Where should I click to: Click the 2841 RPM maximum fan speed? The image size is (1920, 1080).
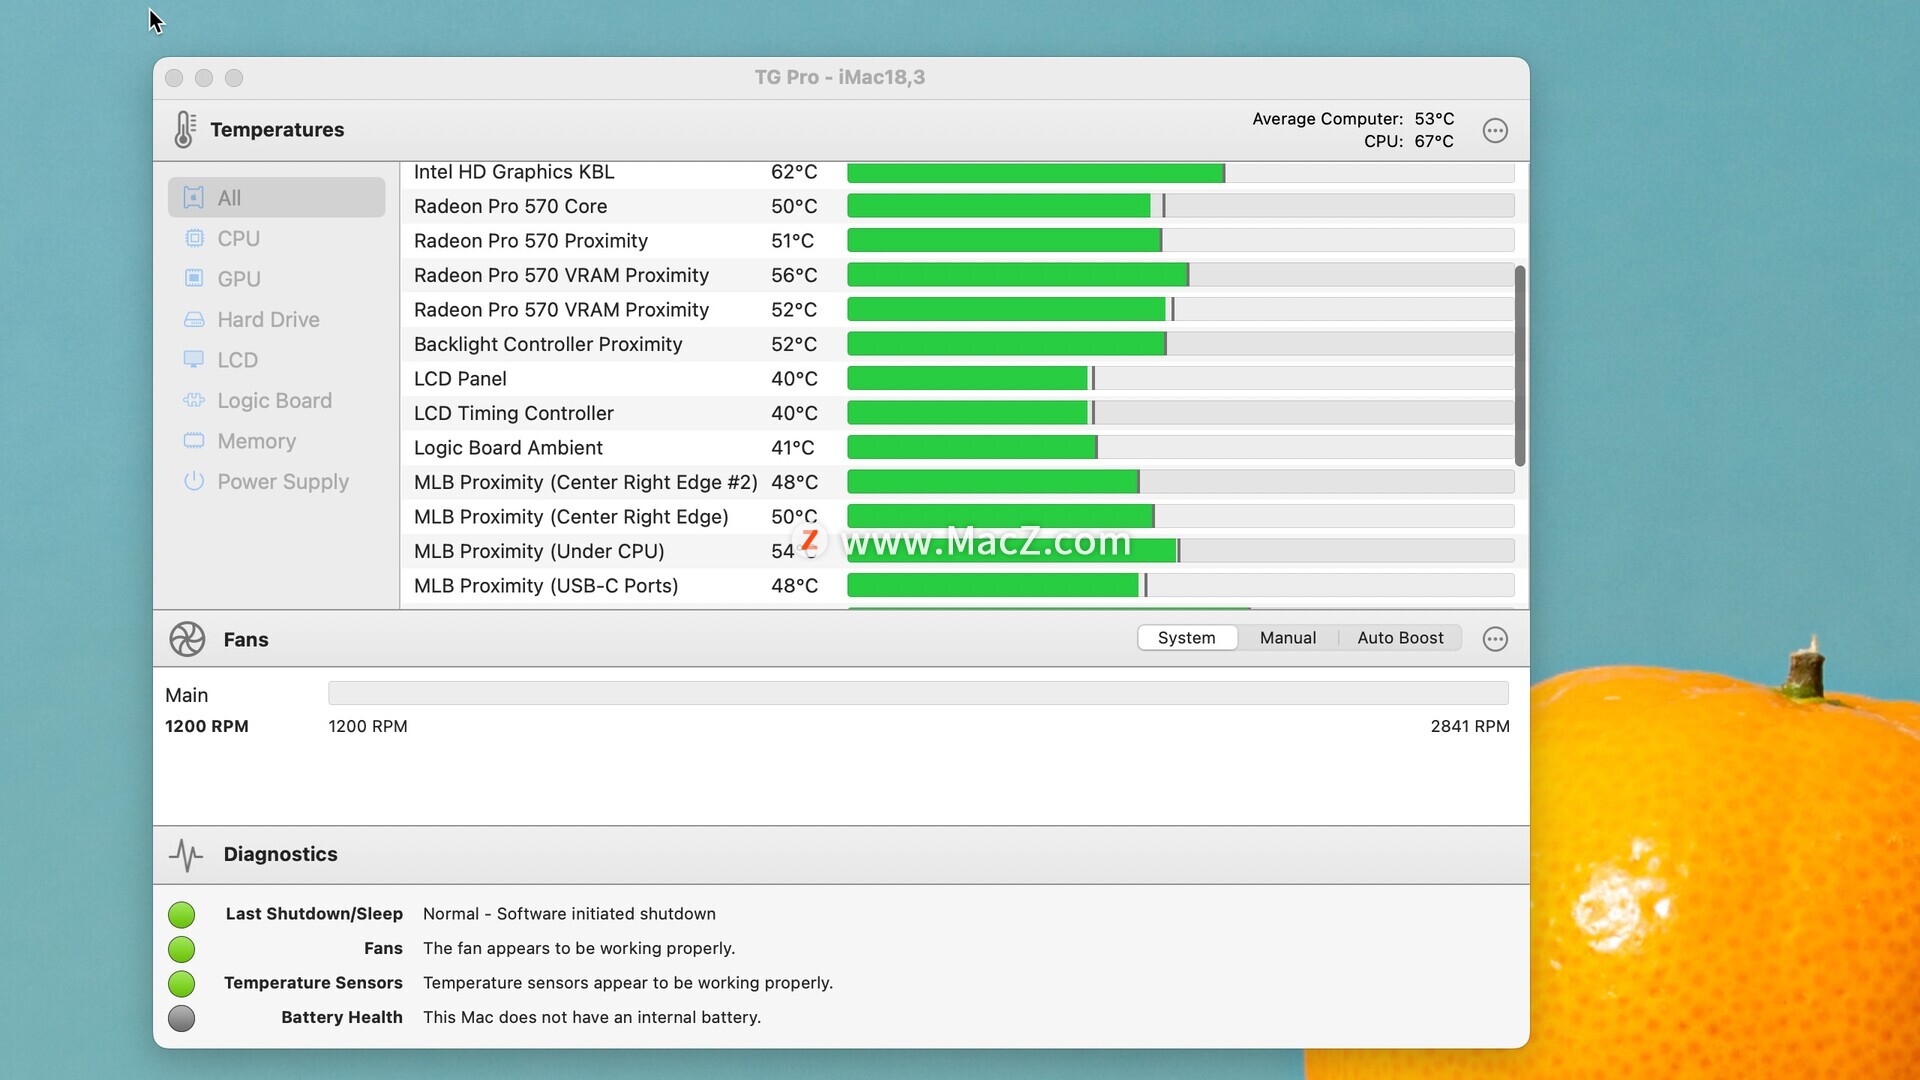point(1470,726)
